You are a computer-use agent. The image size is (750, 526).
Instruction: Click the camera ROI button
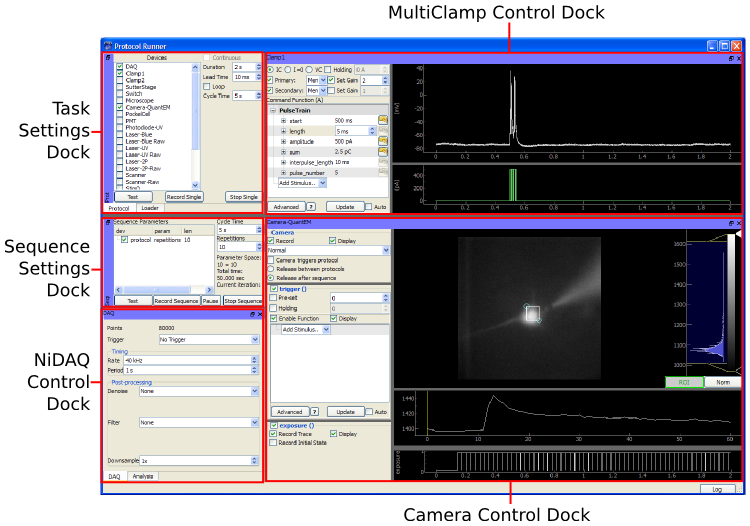point(684,382)
